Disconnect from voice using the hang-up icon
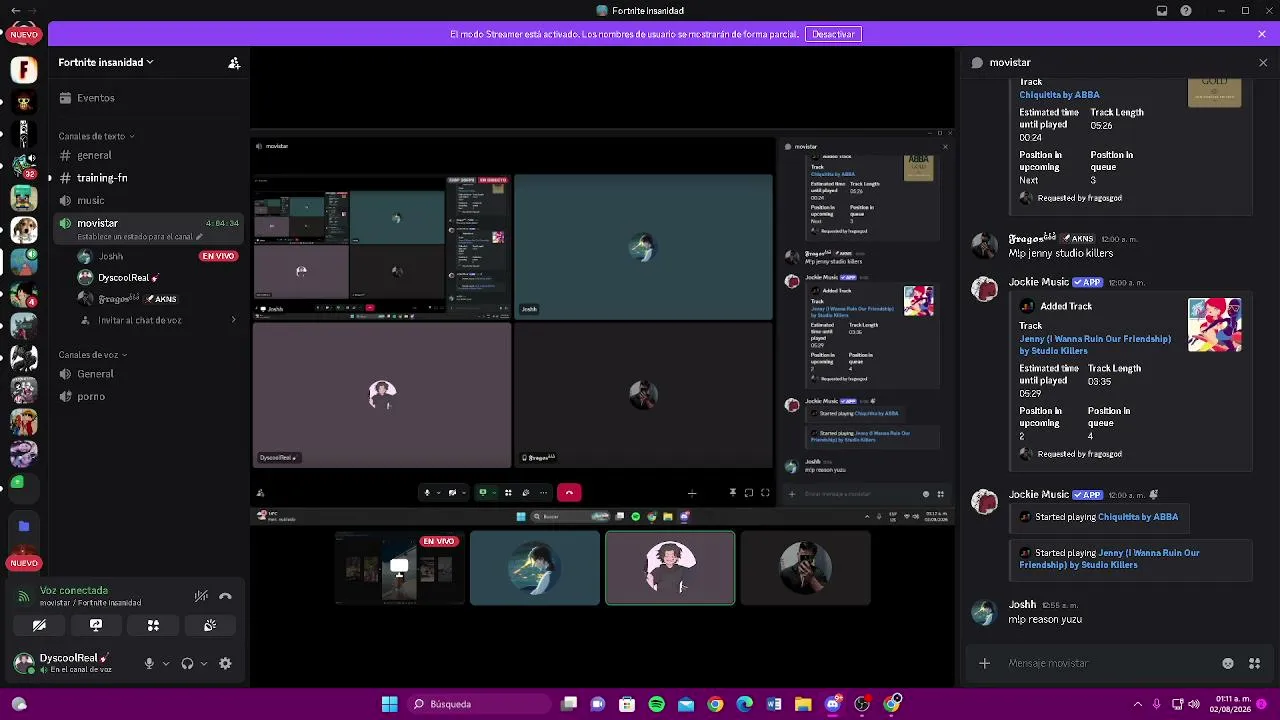The image size is (1280, 720). (x=225, y=596)
